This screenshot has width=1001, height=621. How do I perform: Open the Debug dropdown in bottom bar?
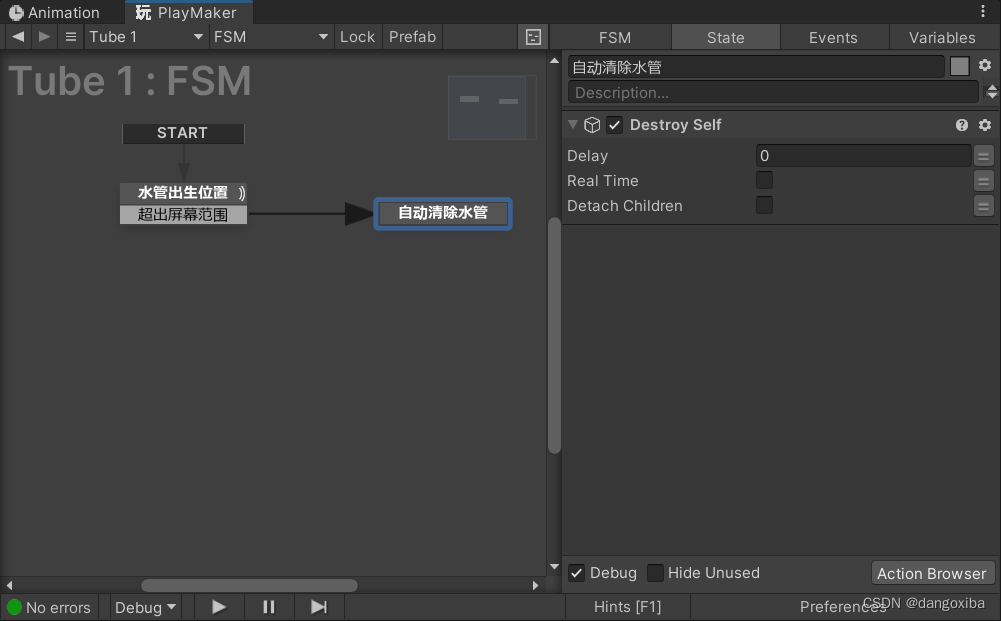(x=145, y=607)
